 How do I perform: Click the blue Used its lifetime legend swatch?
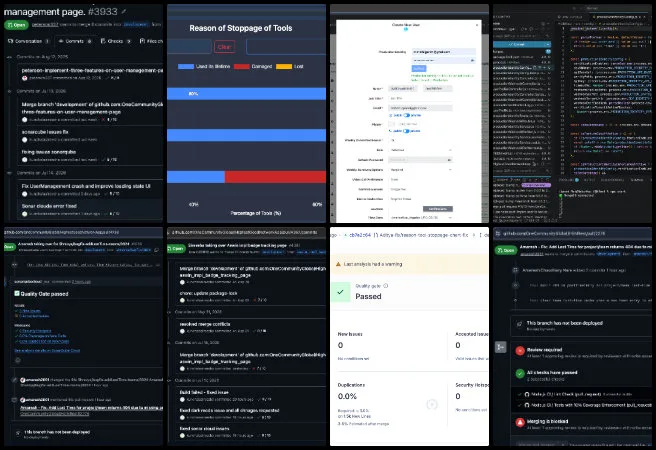[x=186, y=66]
